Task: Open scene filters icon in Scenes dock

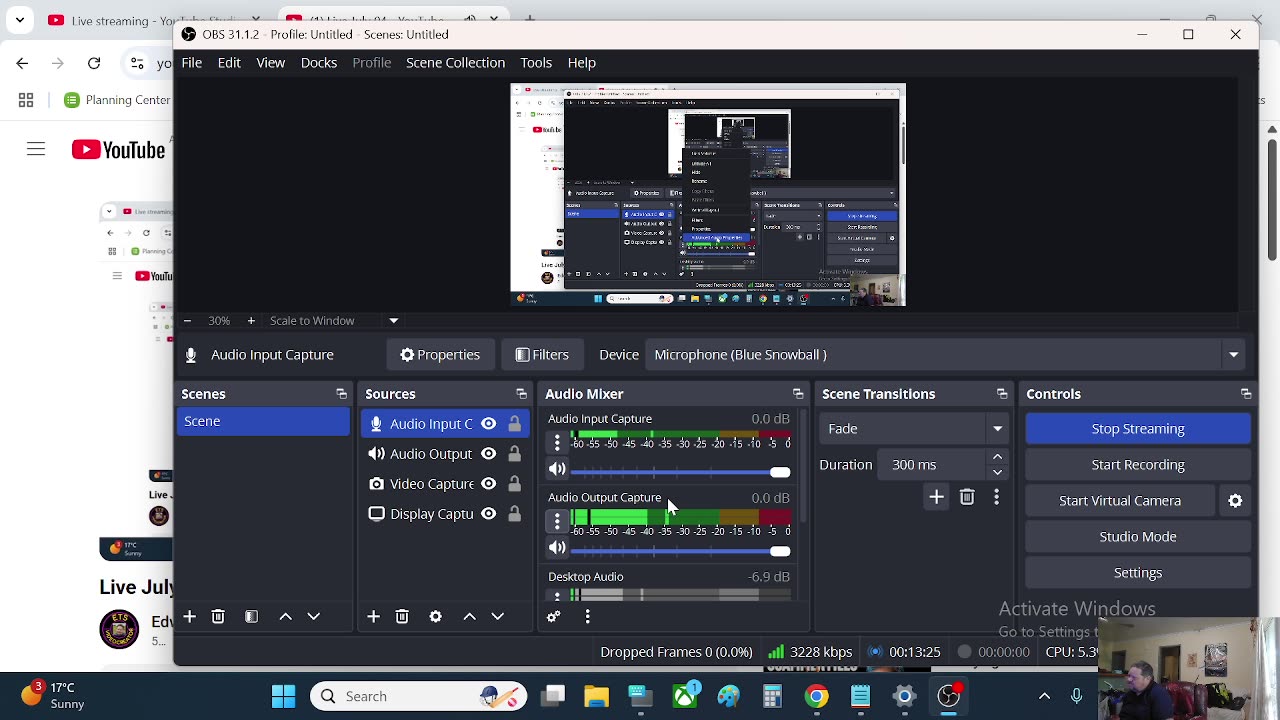Action: 251,617
